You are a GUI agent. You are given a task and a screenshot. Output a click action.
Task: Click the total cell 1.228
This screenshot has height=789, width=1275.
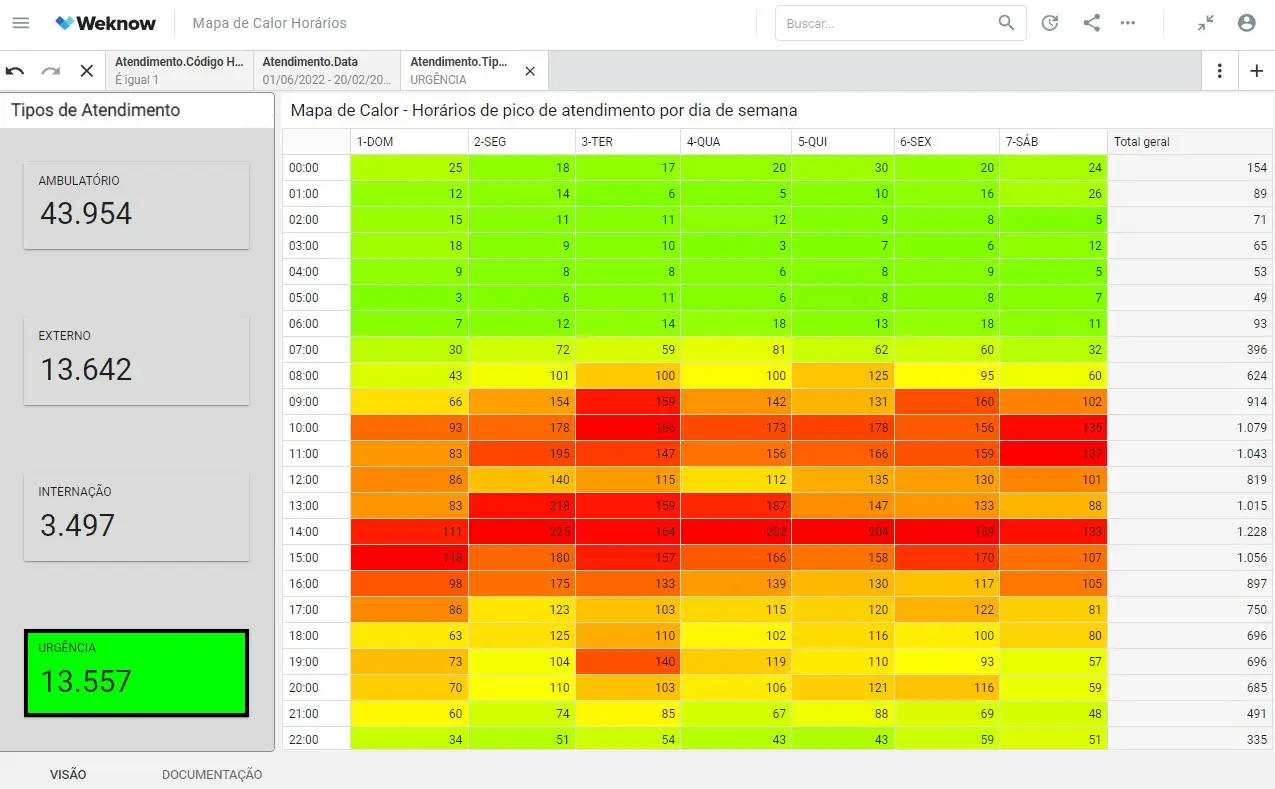pos(1190,532)
